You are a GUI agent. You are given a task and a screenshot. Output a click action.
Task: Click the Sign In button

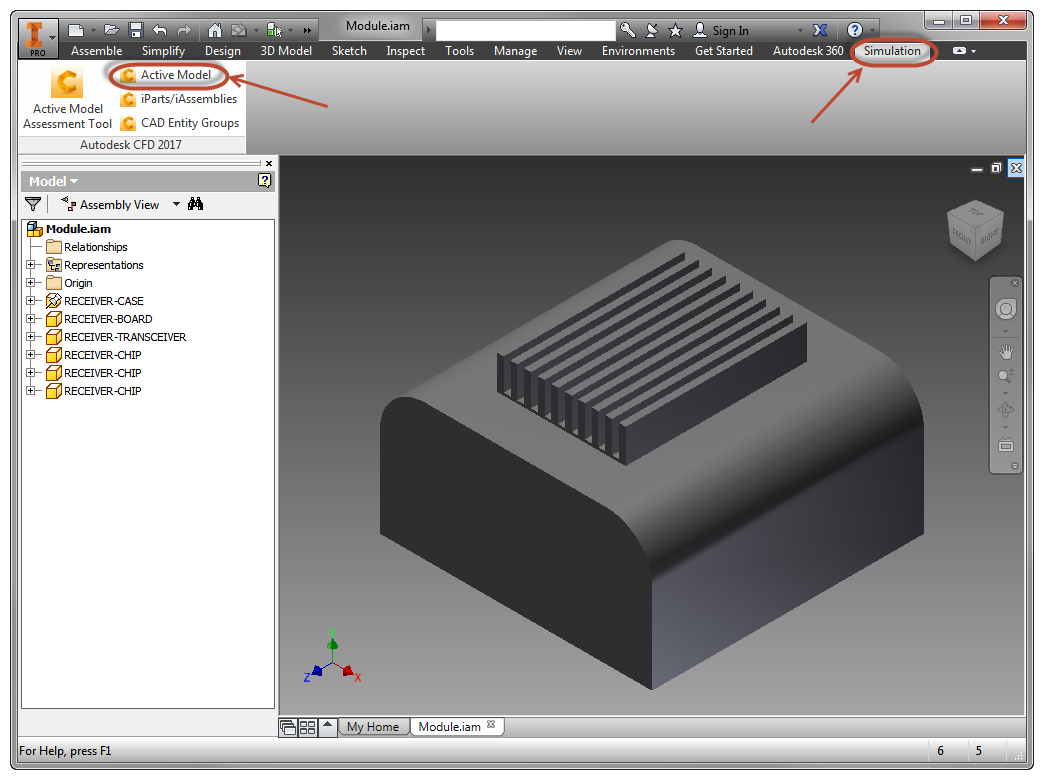click(x=721, y=30)
